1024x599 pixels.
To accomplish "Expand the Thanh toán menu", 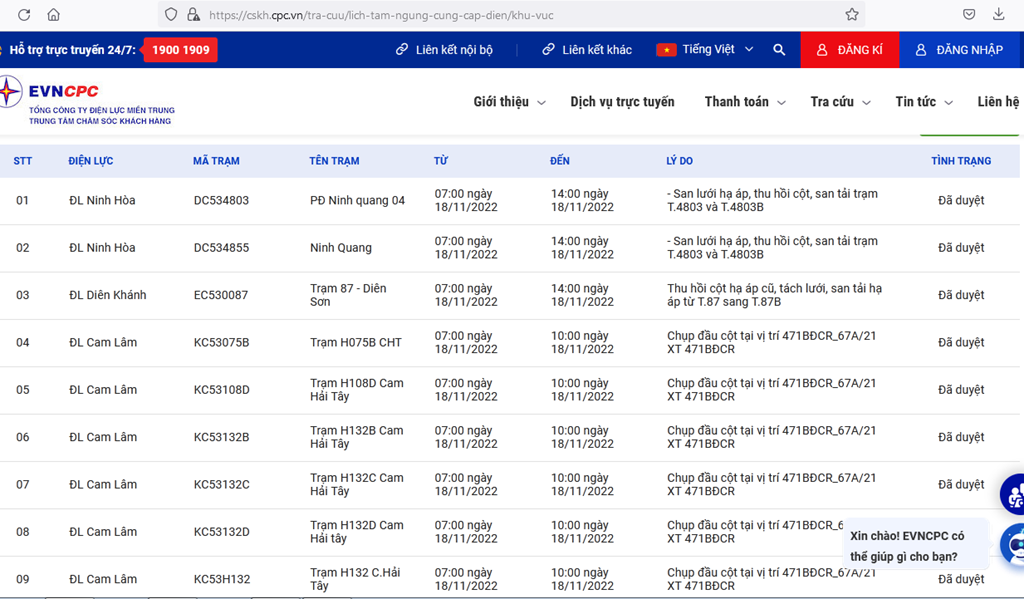I will click(x=744, y=102).
